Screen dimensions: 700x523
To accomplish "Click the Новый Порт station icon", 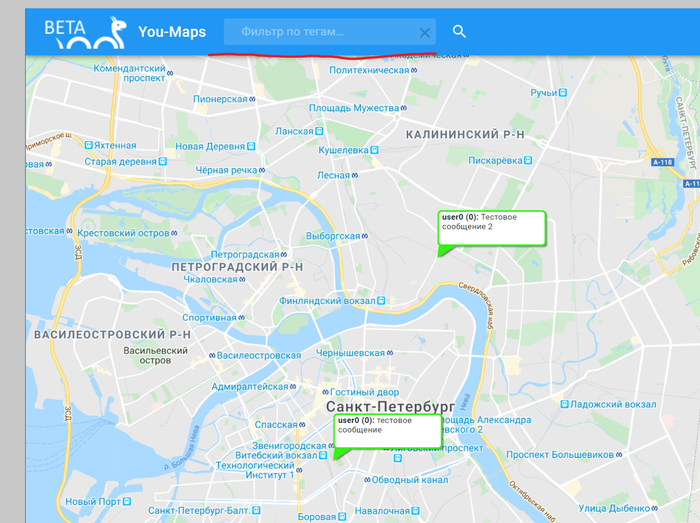I will coord(127,502).
